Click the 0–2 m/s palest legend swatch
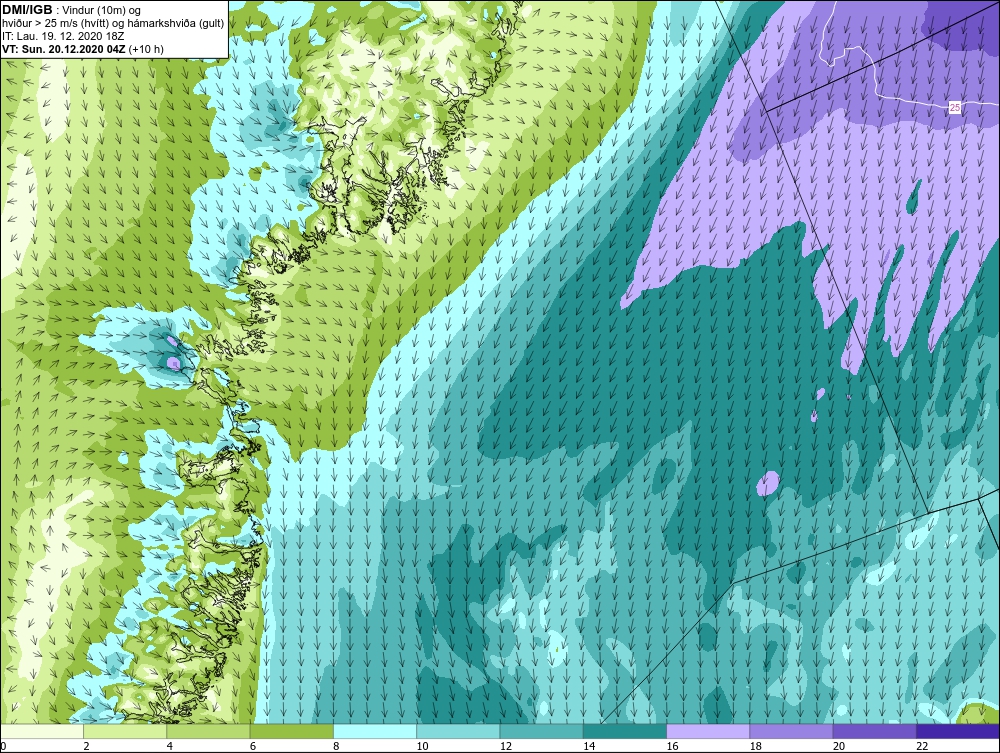Viewport: 1000px width, 753px height. 42,731
